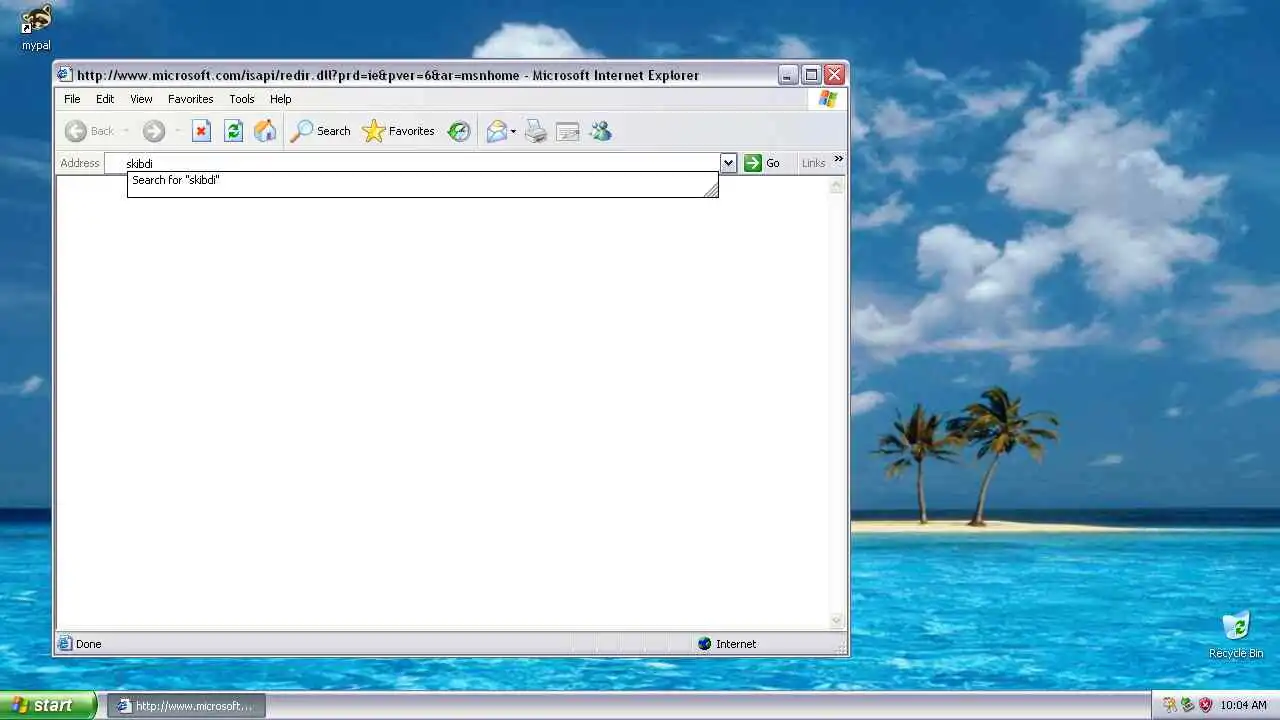Minimize the Internet Explorer window
Image resolution: width=1280 pixels, height=720 pixels.
click(788, 74)
